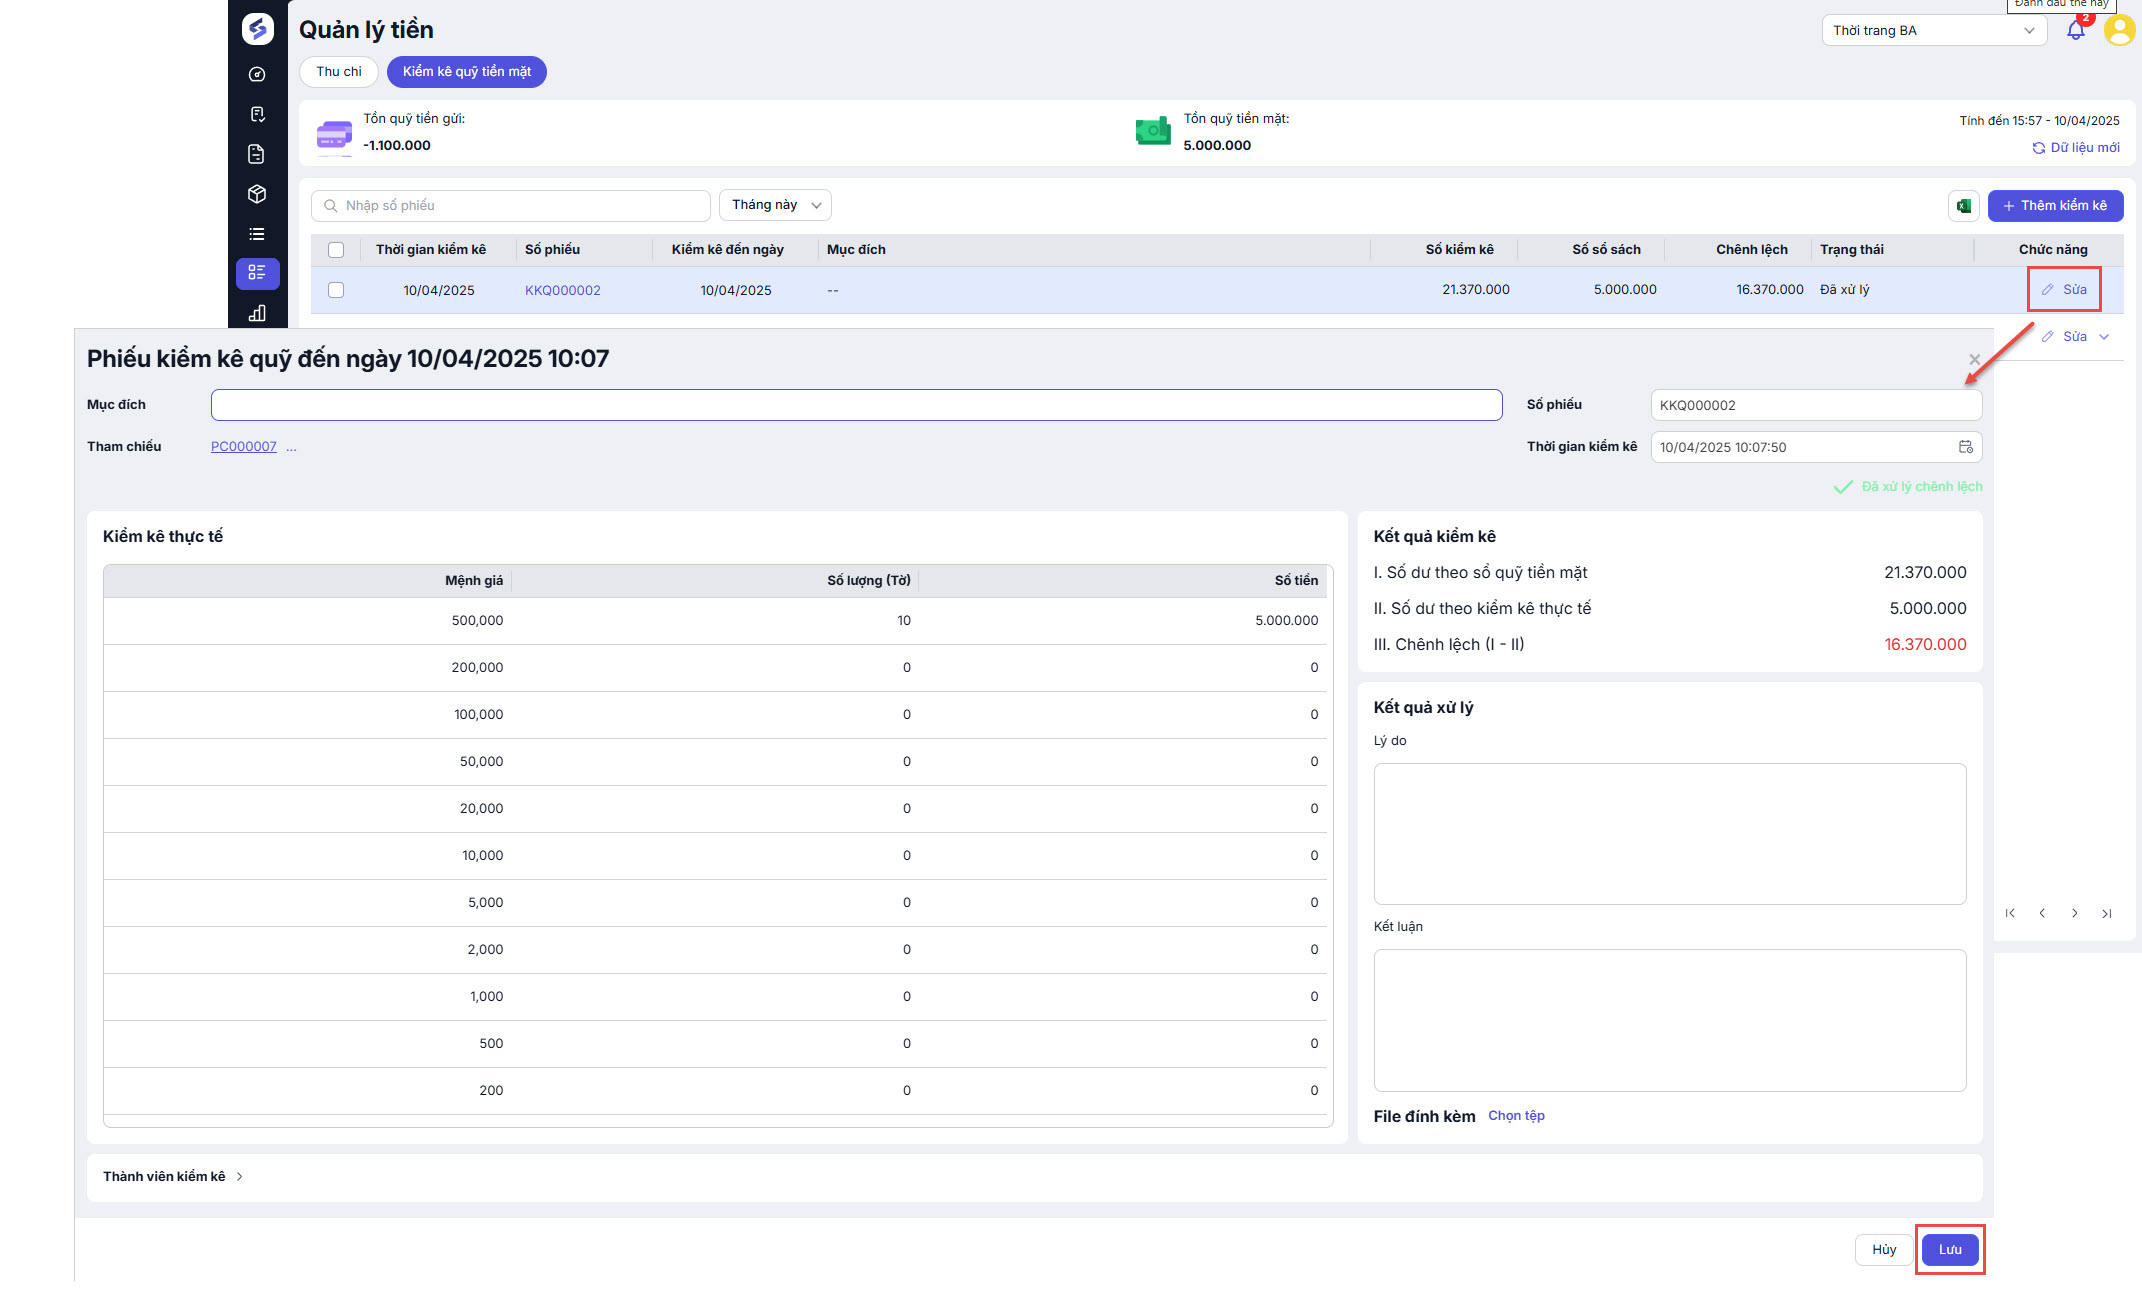Screen dimensions: 2142x1315
Task: Open the Thời trang BA branch dropdown
Action: [x=1933, y=31]
